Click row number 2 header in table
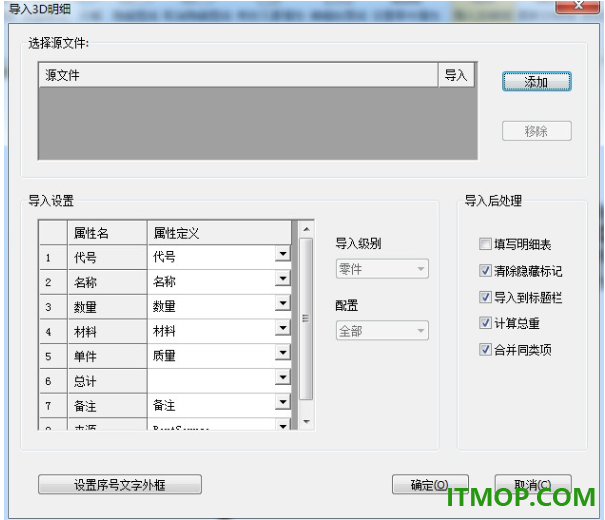Viewport: 605px width, 520px height. 54,282
